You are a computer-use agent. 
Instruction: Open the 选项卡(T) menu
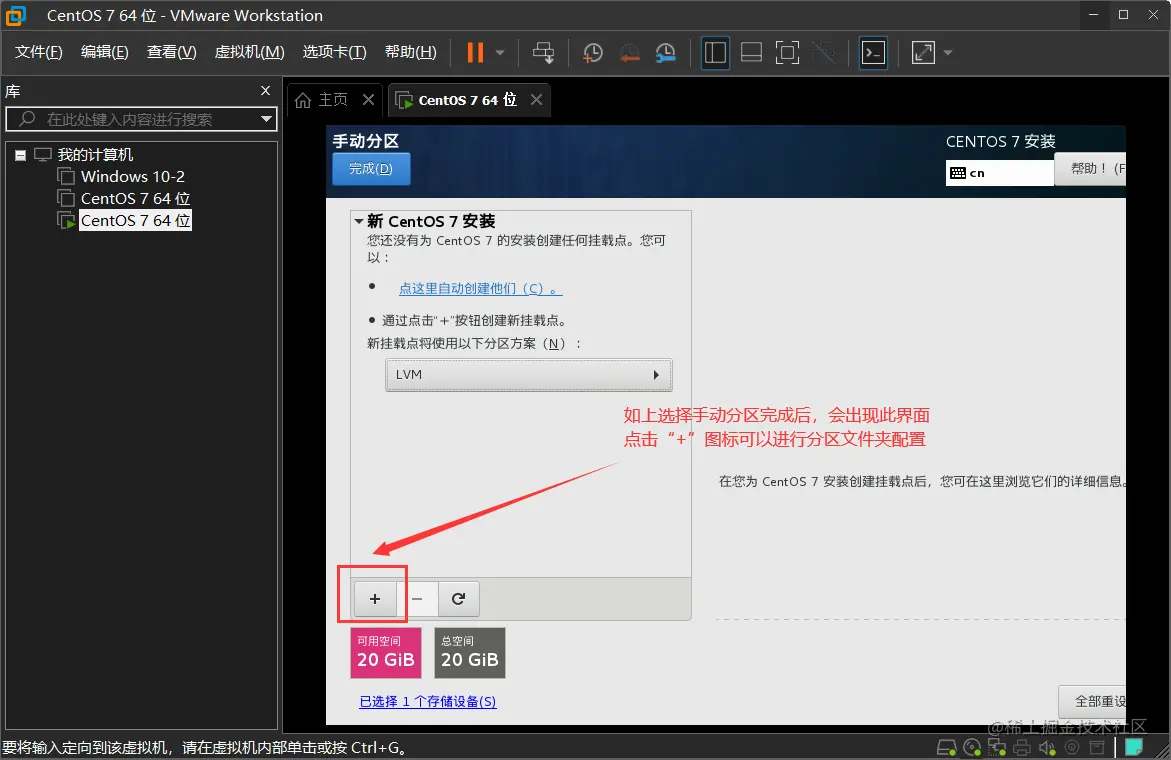[x=335, y=52]
